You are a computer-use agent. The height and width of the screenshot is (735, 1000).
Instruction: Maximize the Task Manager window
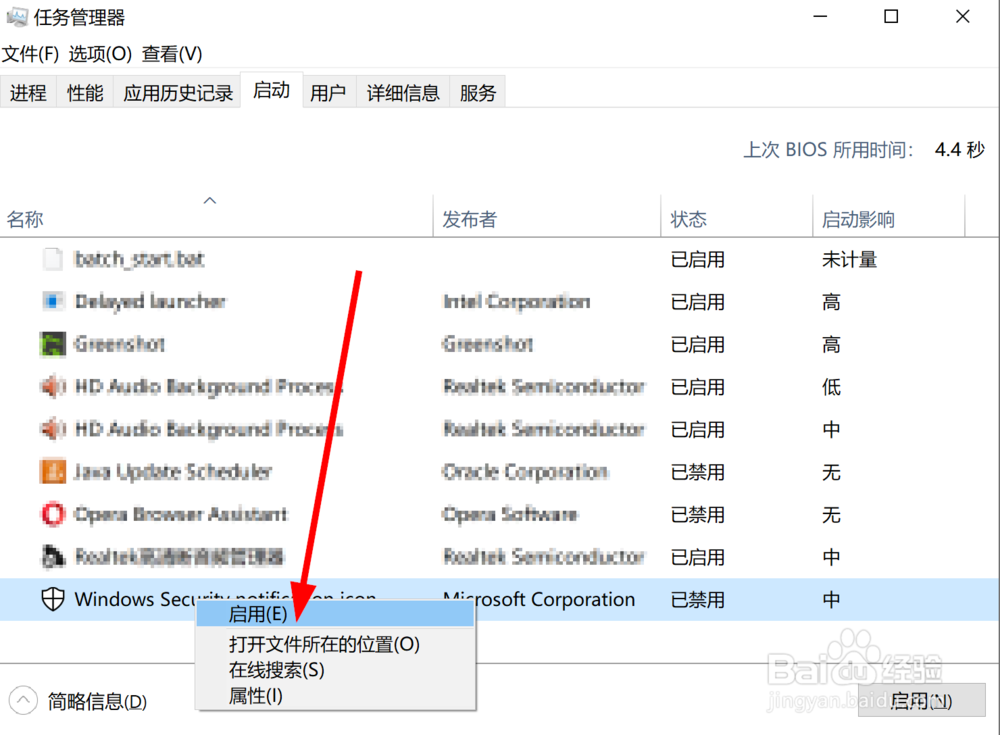[891, 17]
